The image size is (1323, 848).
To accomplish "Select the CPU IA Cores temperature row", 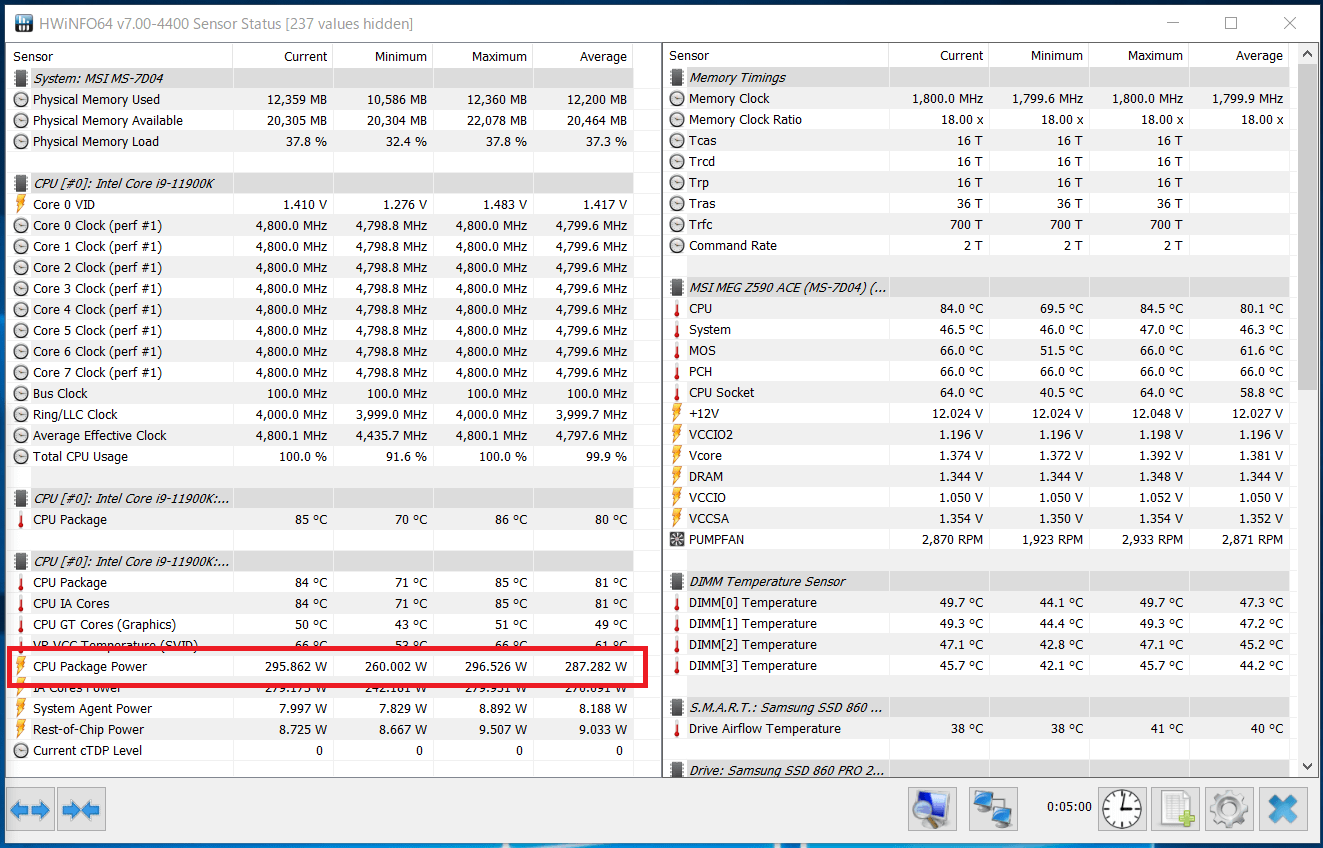I will [321, 604].
